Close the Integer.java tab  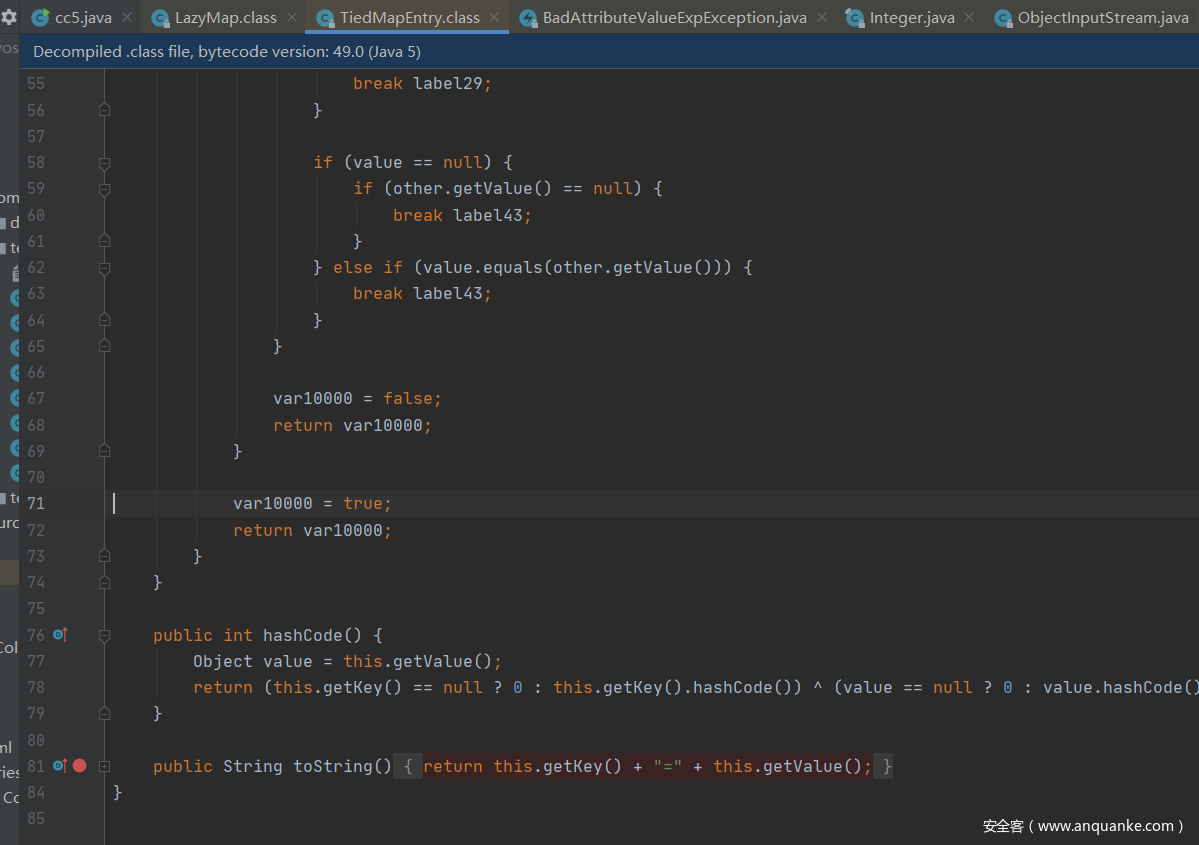pos(969,17)
